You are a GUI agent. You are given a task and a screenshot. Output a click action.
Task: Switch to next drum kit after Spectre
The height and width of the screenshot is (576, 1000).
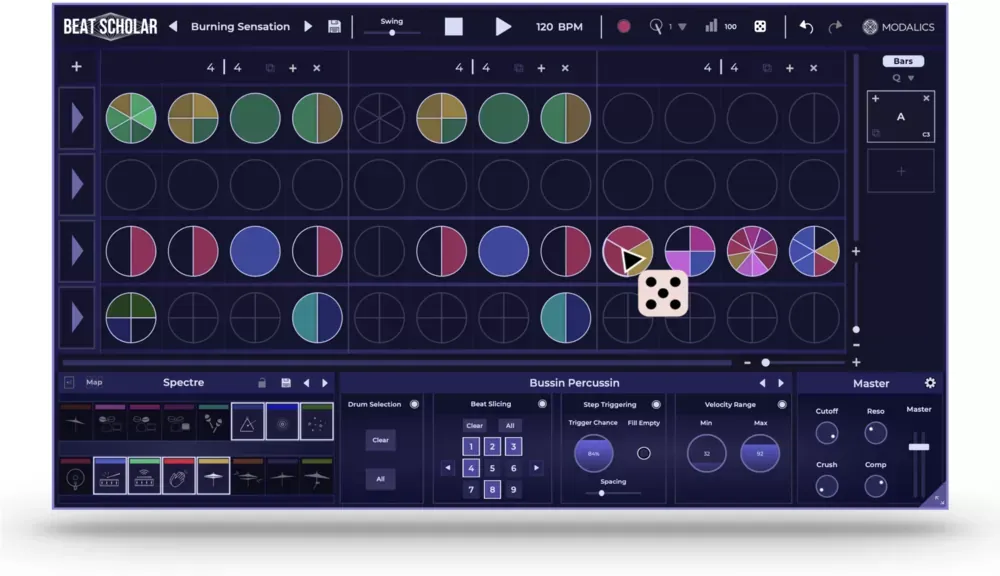point(325,383)
